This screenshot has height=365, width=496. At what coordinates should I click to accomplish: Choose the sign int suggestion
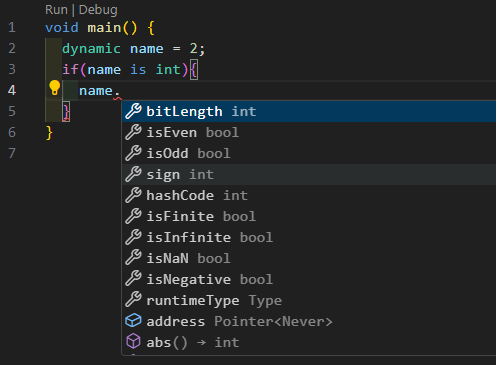tap(309, 174)
